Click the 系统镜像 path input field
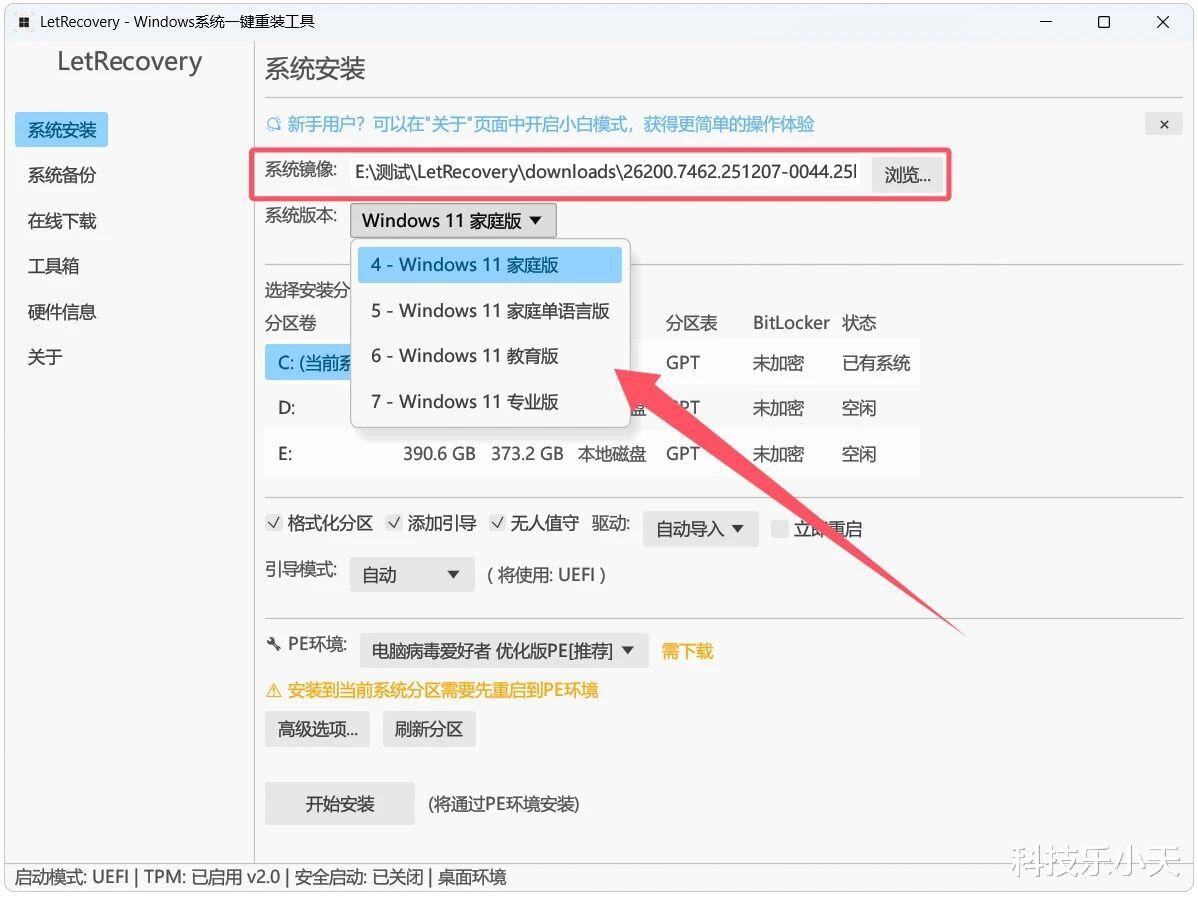The height and width of the screenshot is (900, 1198). (606, 172)
